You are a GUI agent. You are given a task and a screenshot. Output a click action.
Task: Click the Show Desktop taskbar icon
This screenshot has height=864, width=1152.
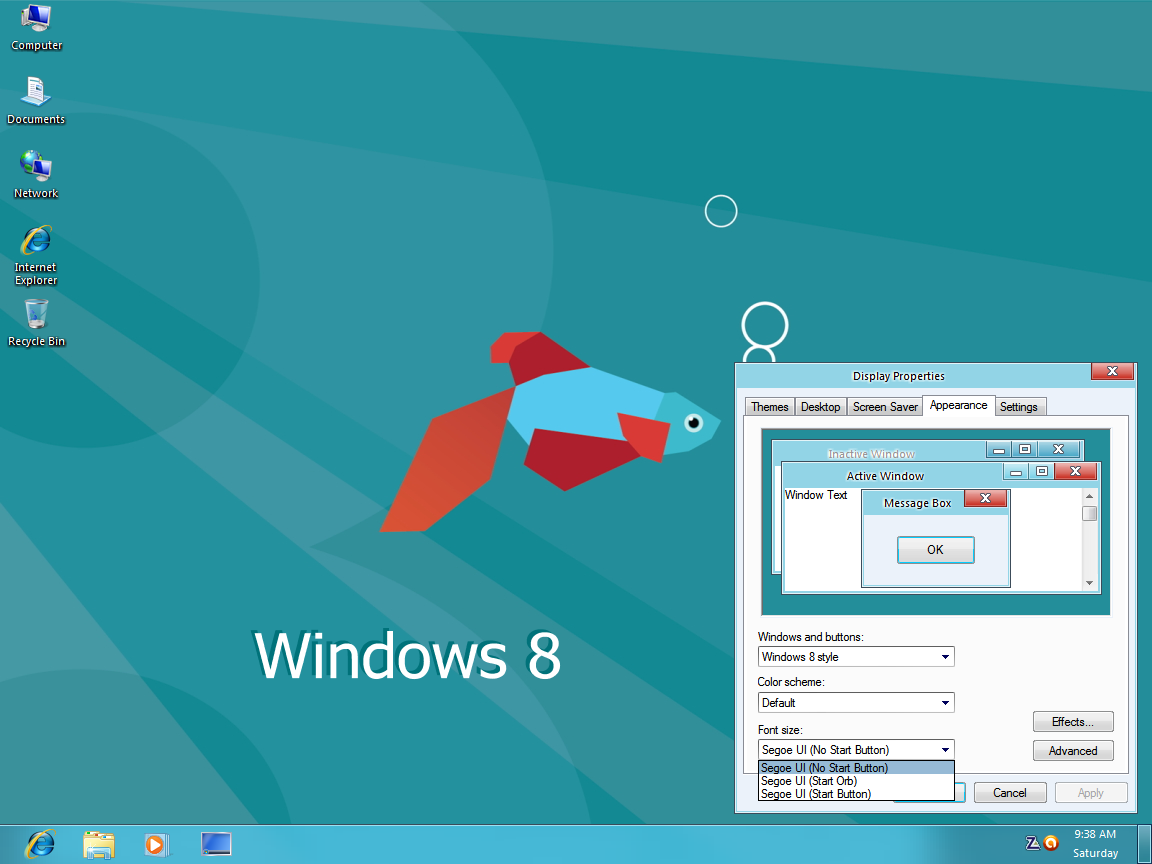pos(216,844)
